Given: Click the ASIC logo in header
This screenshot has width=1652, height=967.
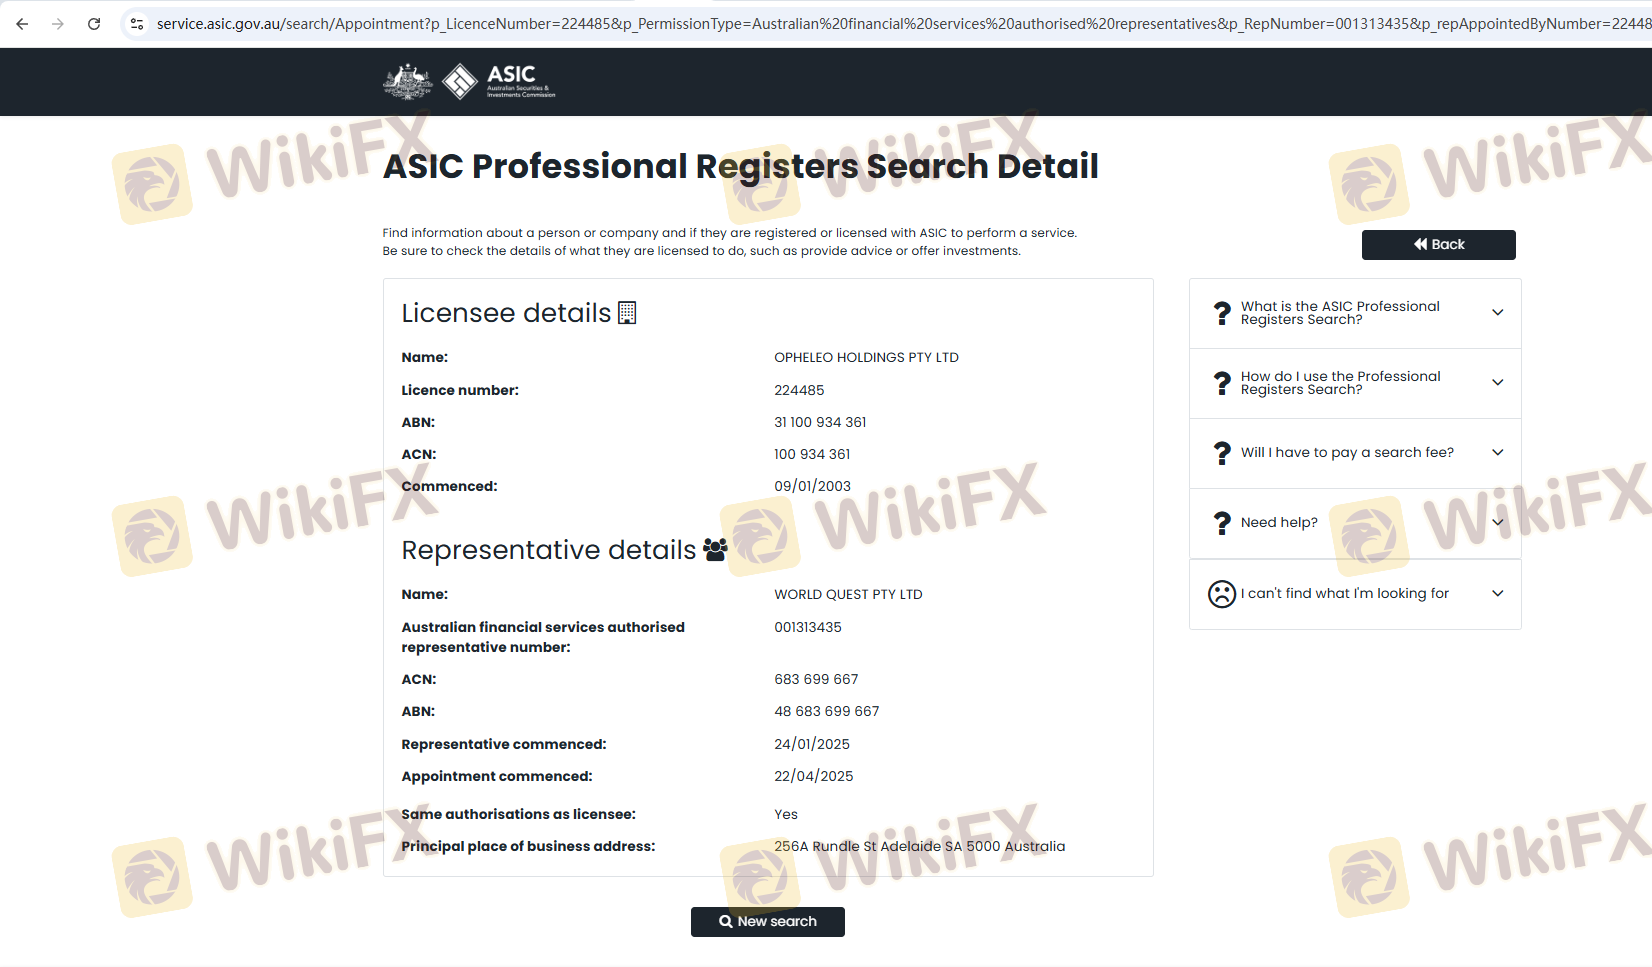Looking at the screenshot, I should pyautogui.click(x=499, y=81).
